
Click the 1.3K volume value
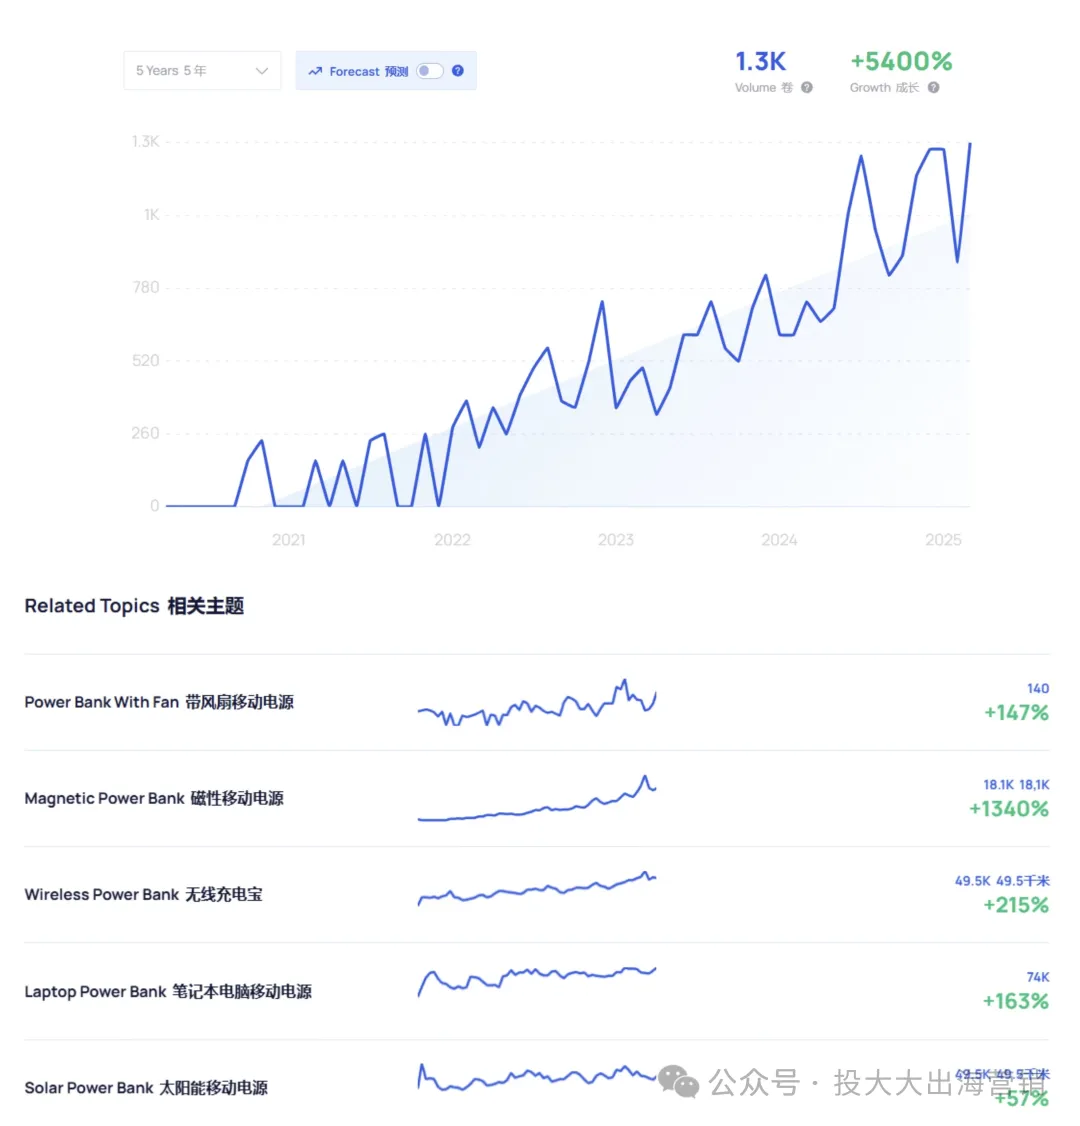tap(760, 62)
